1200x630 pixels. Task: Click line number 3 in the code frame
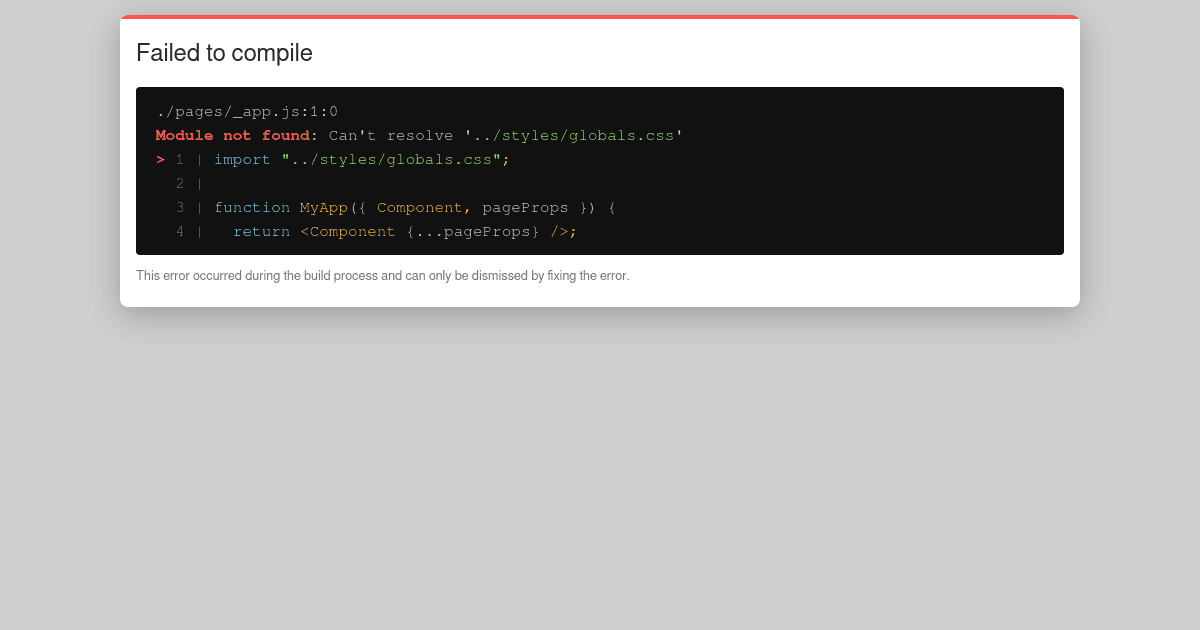coord(180,207)
